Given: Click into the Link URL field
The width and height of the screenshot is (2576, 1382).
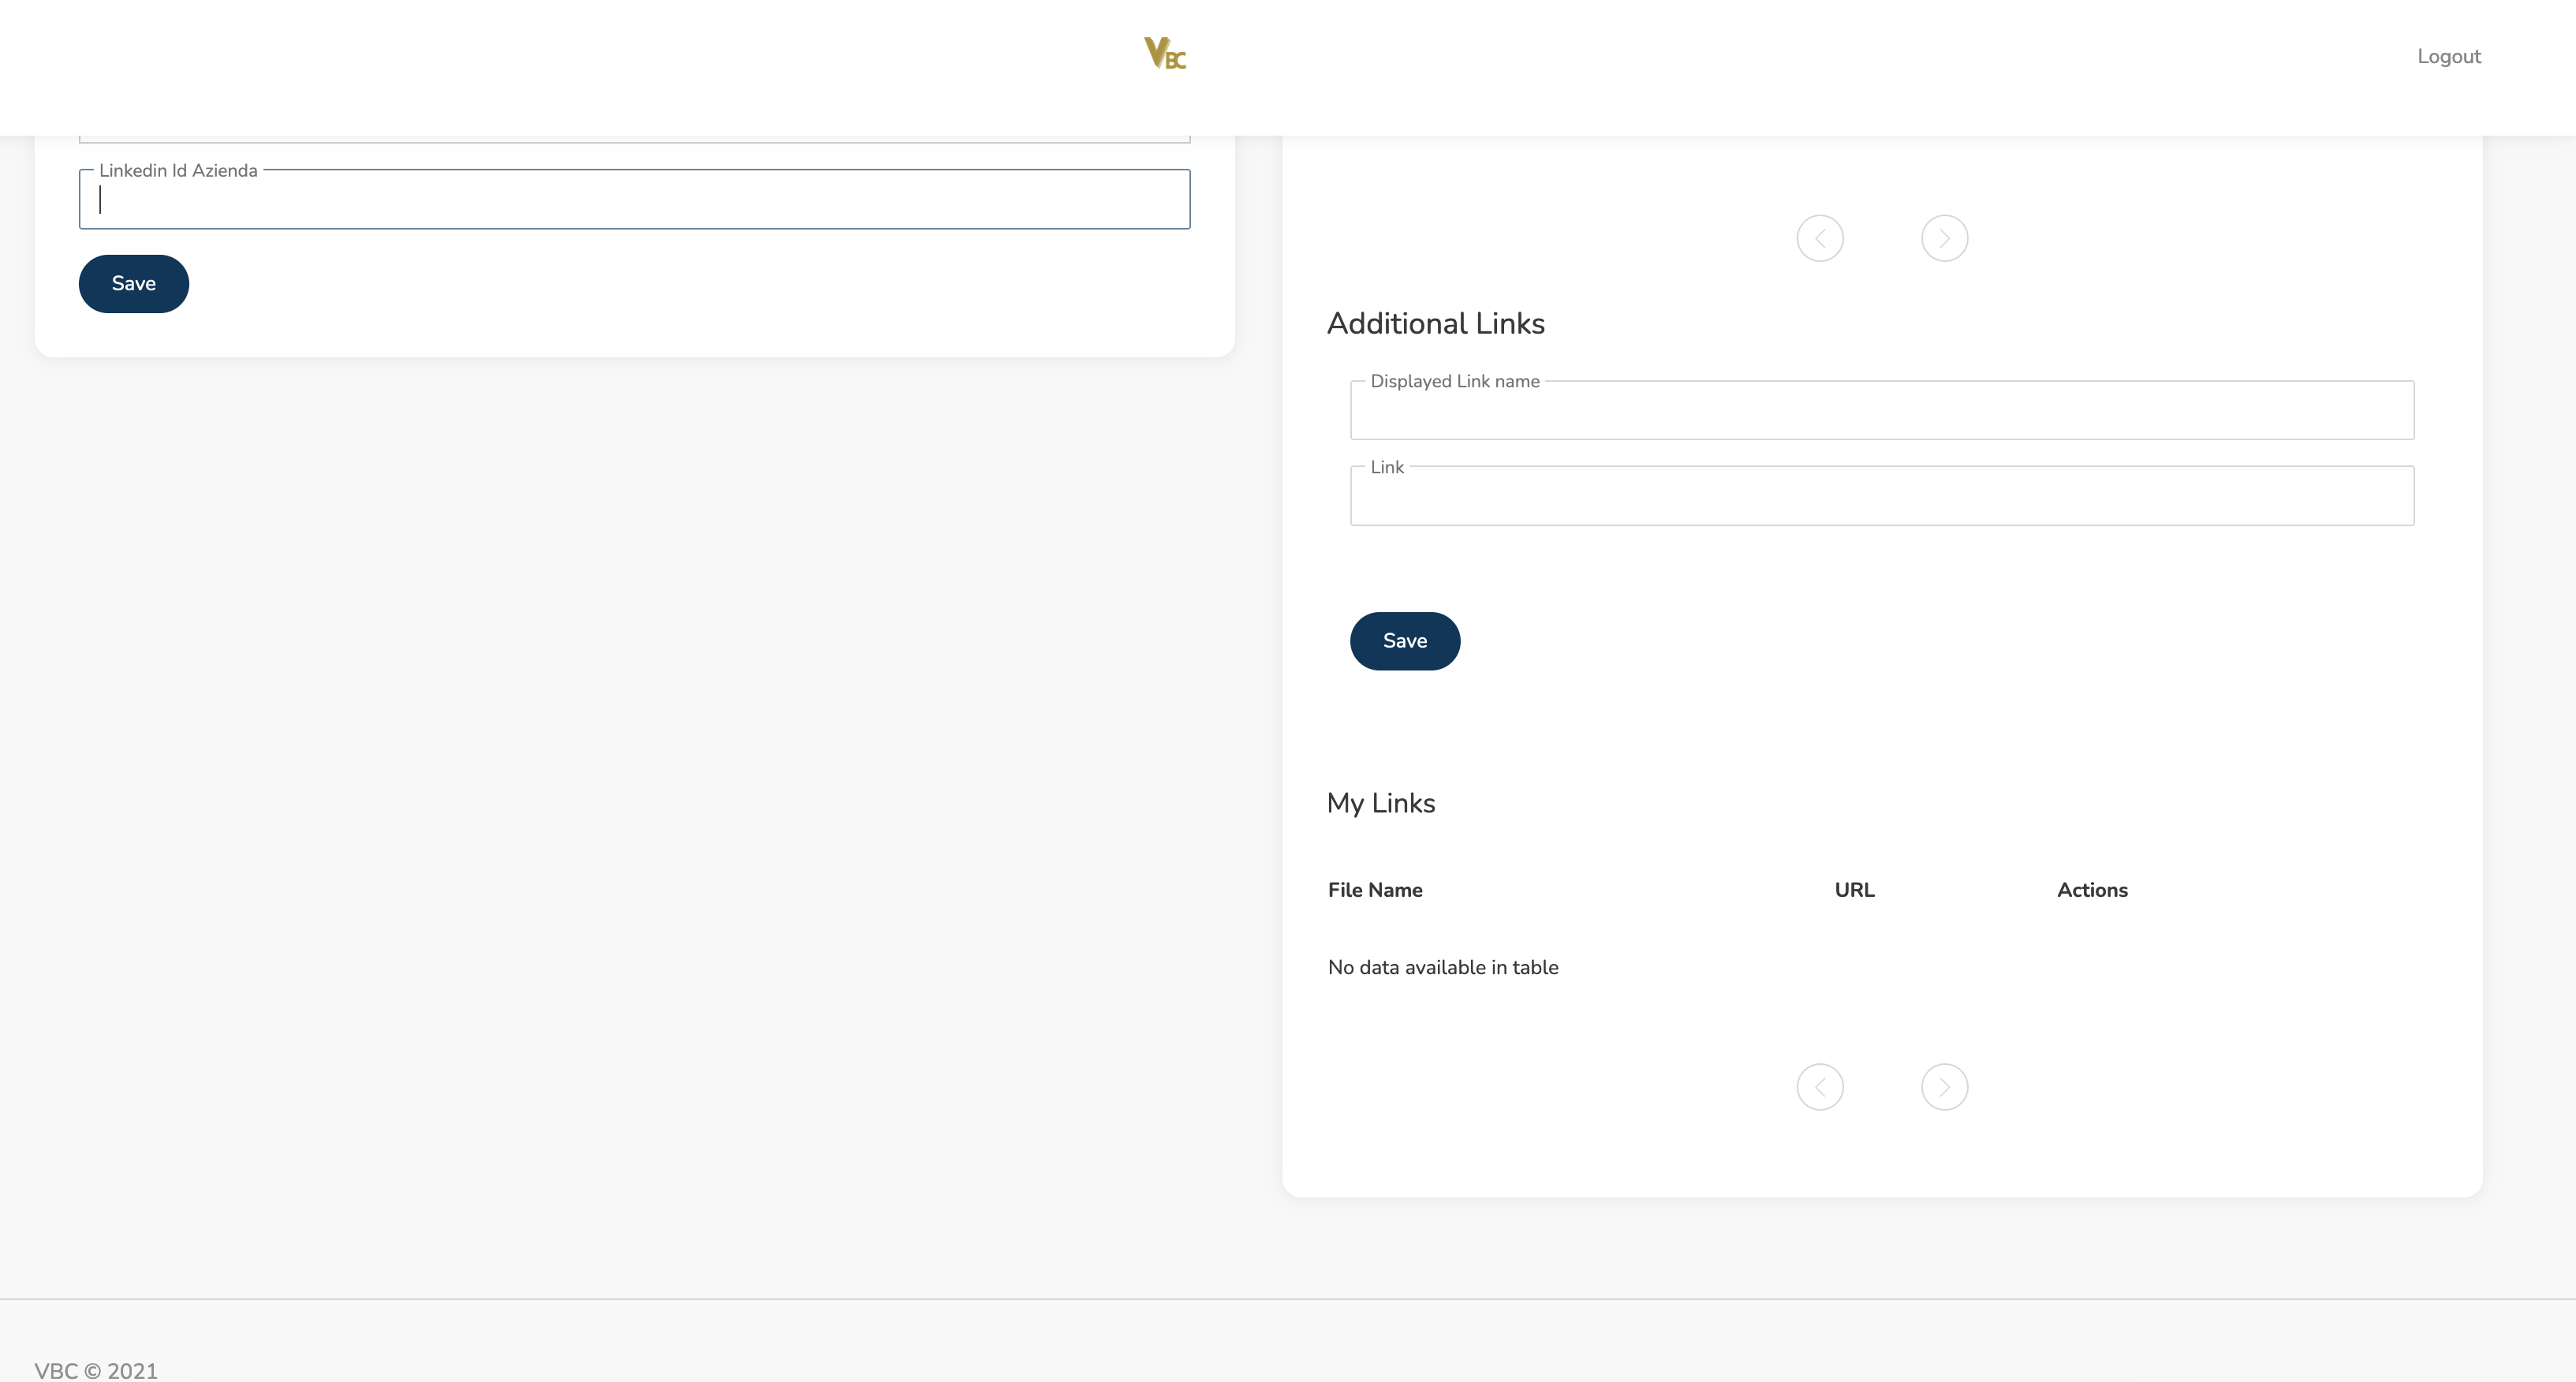Looking at the screenshot, I should click(x=1881, y=496).
